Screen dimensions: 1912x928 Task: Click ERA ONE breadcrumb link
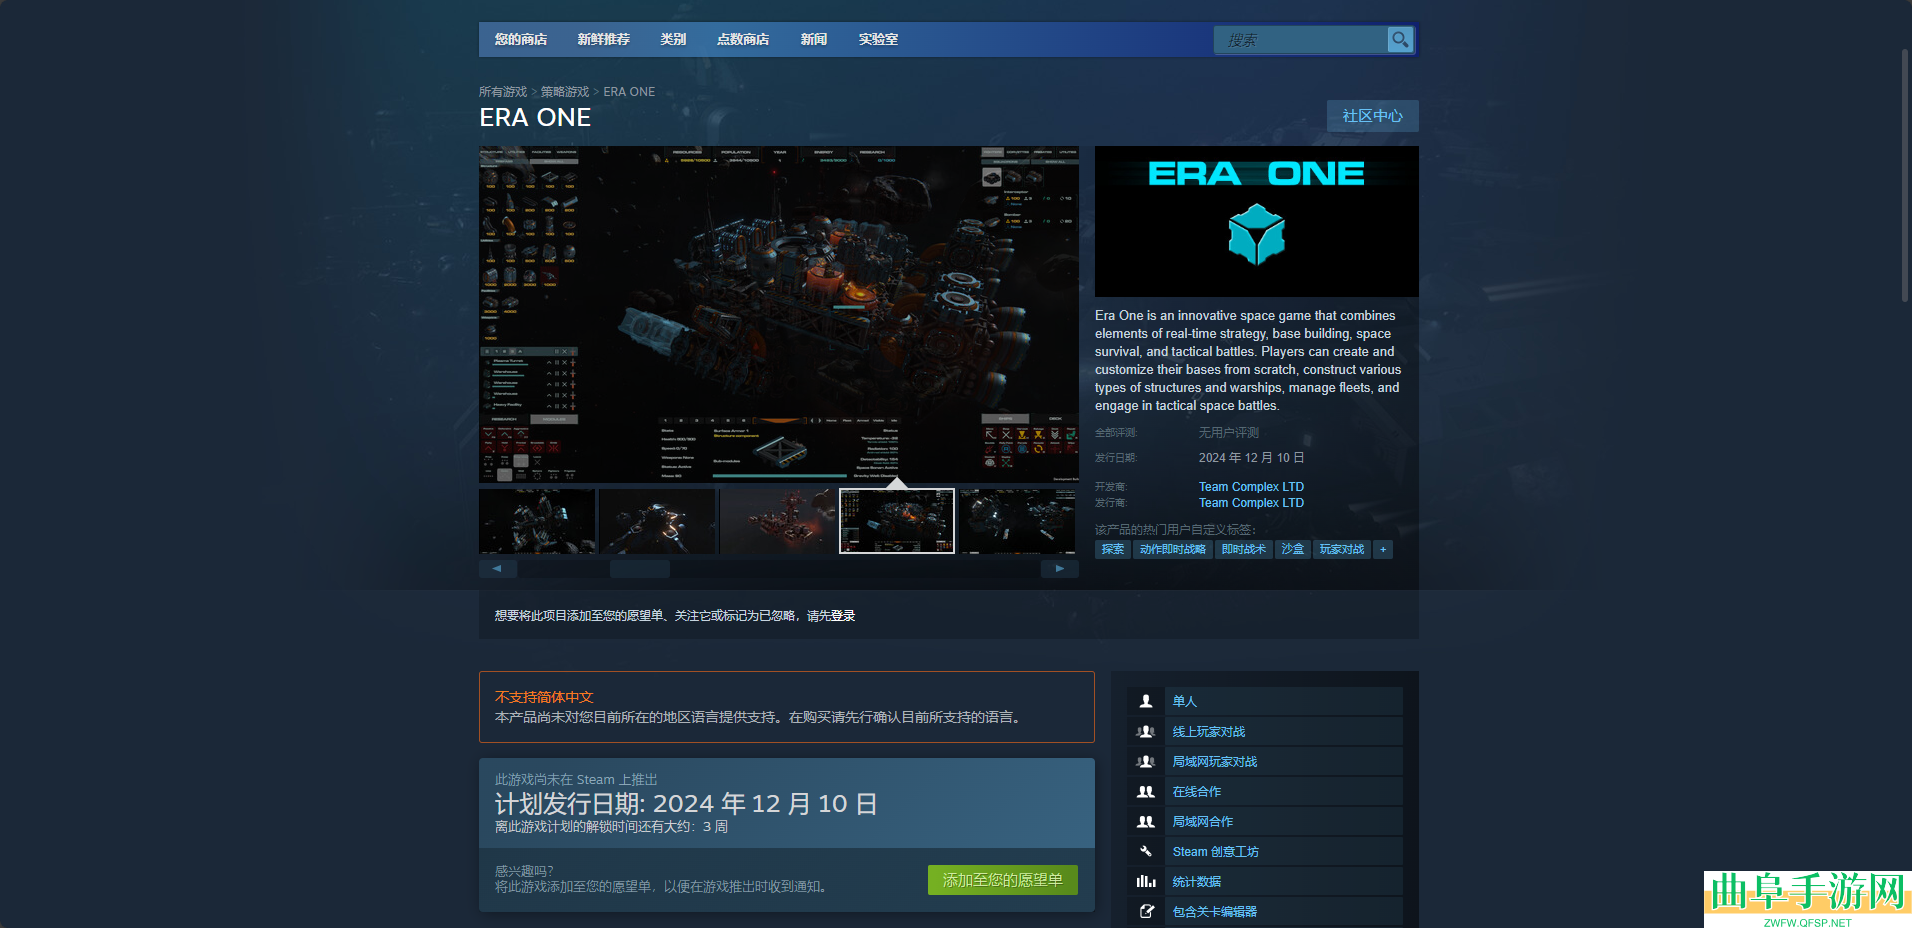tap(629, 91)
